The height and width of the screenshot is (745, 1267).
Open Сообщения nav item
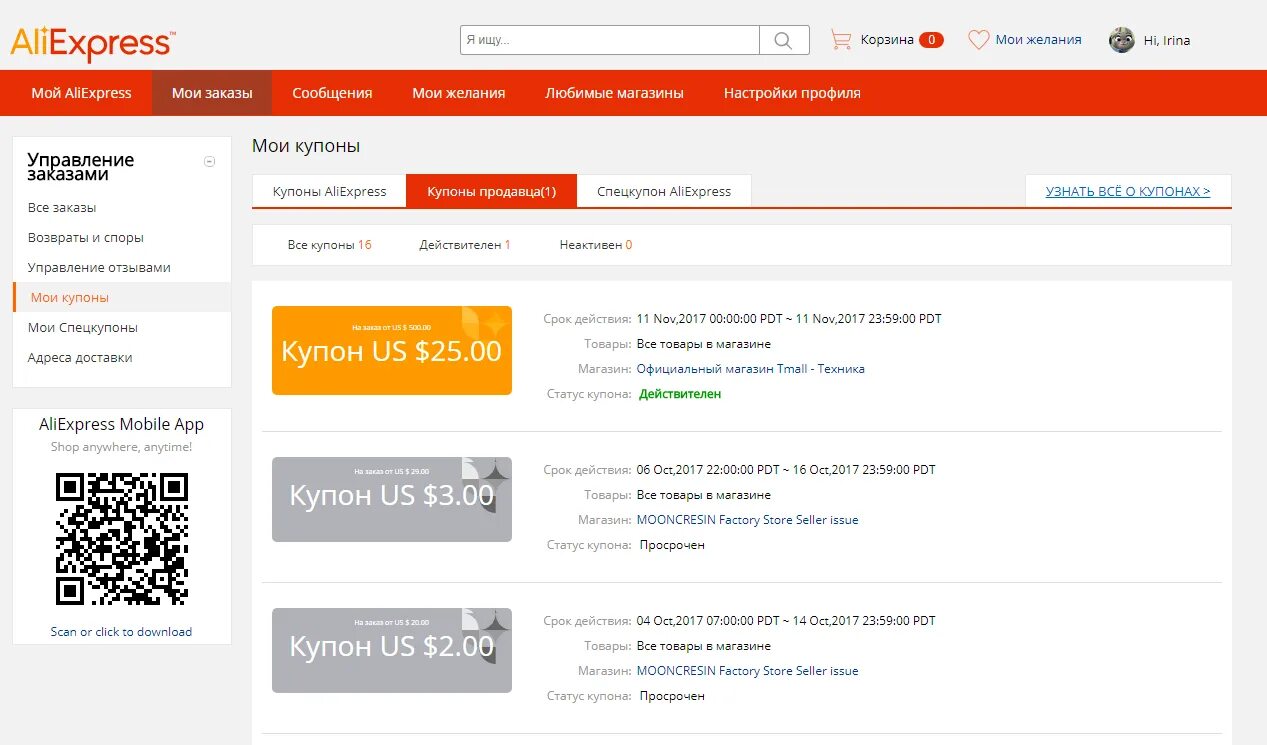point(332,93)
